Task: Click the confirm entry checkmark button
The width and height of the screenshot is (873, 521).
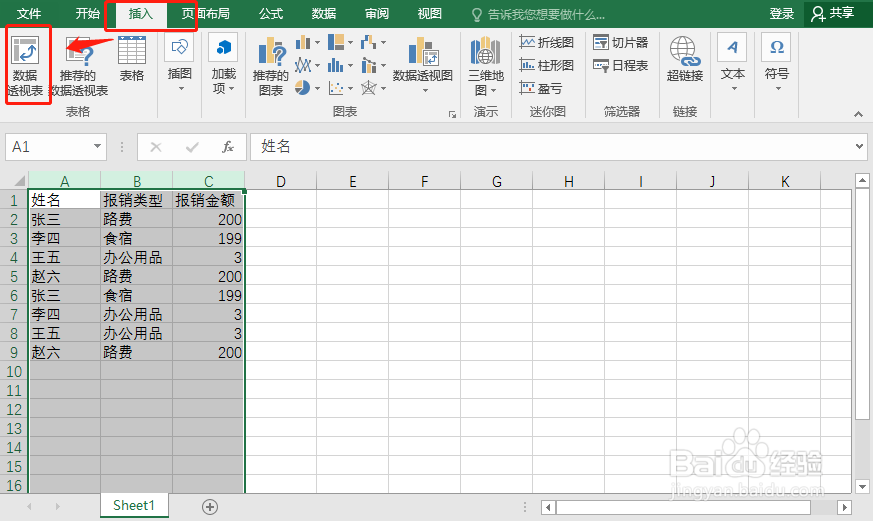Action: 192,147
